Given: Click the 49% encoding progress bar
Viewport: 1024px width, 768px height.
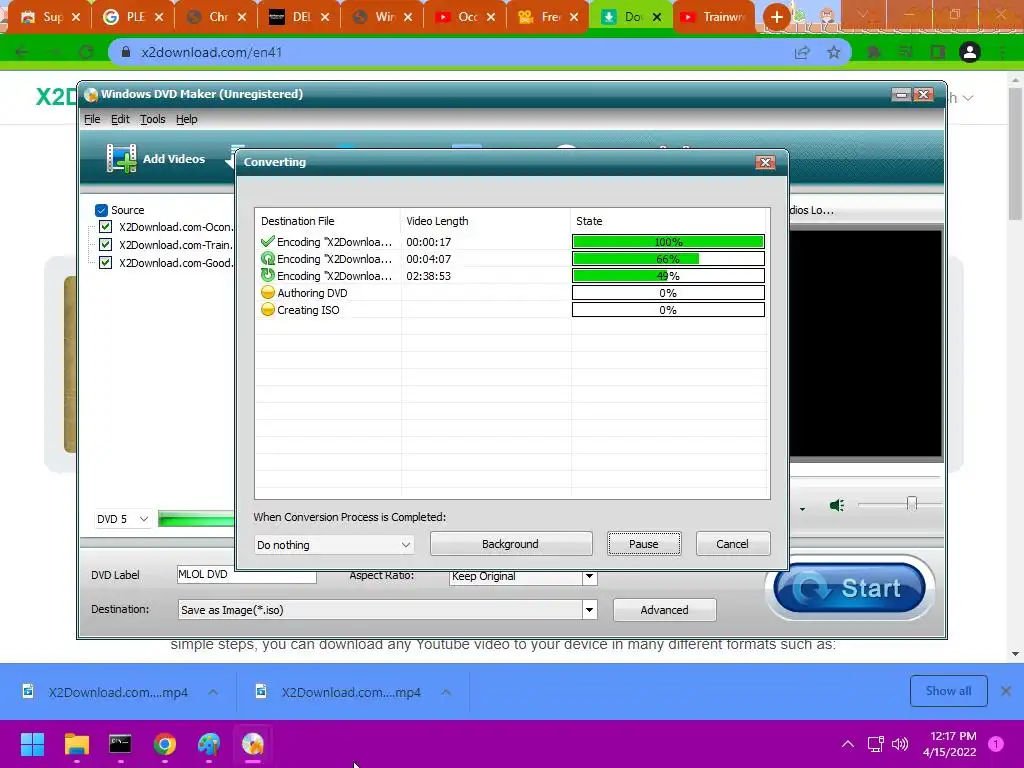Looking at the screenshot, I should click(668, 276).
